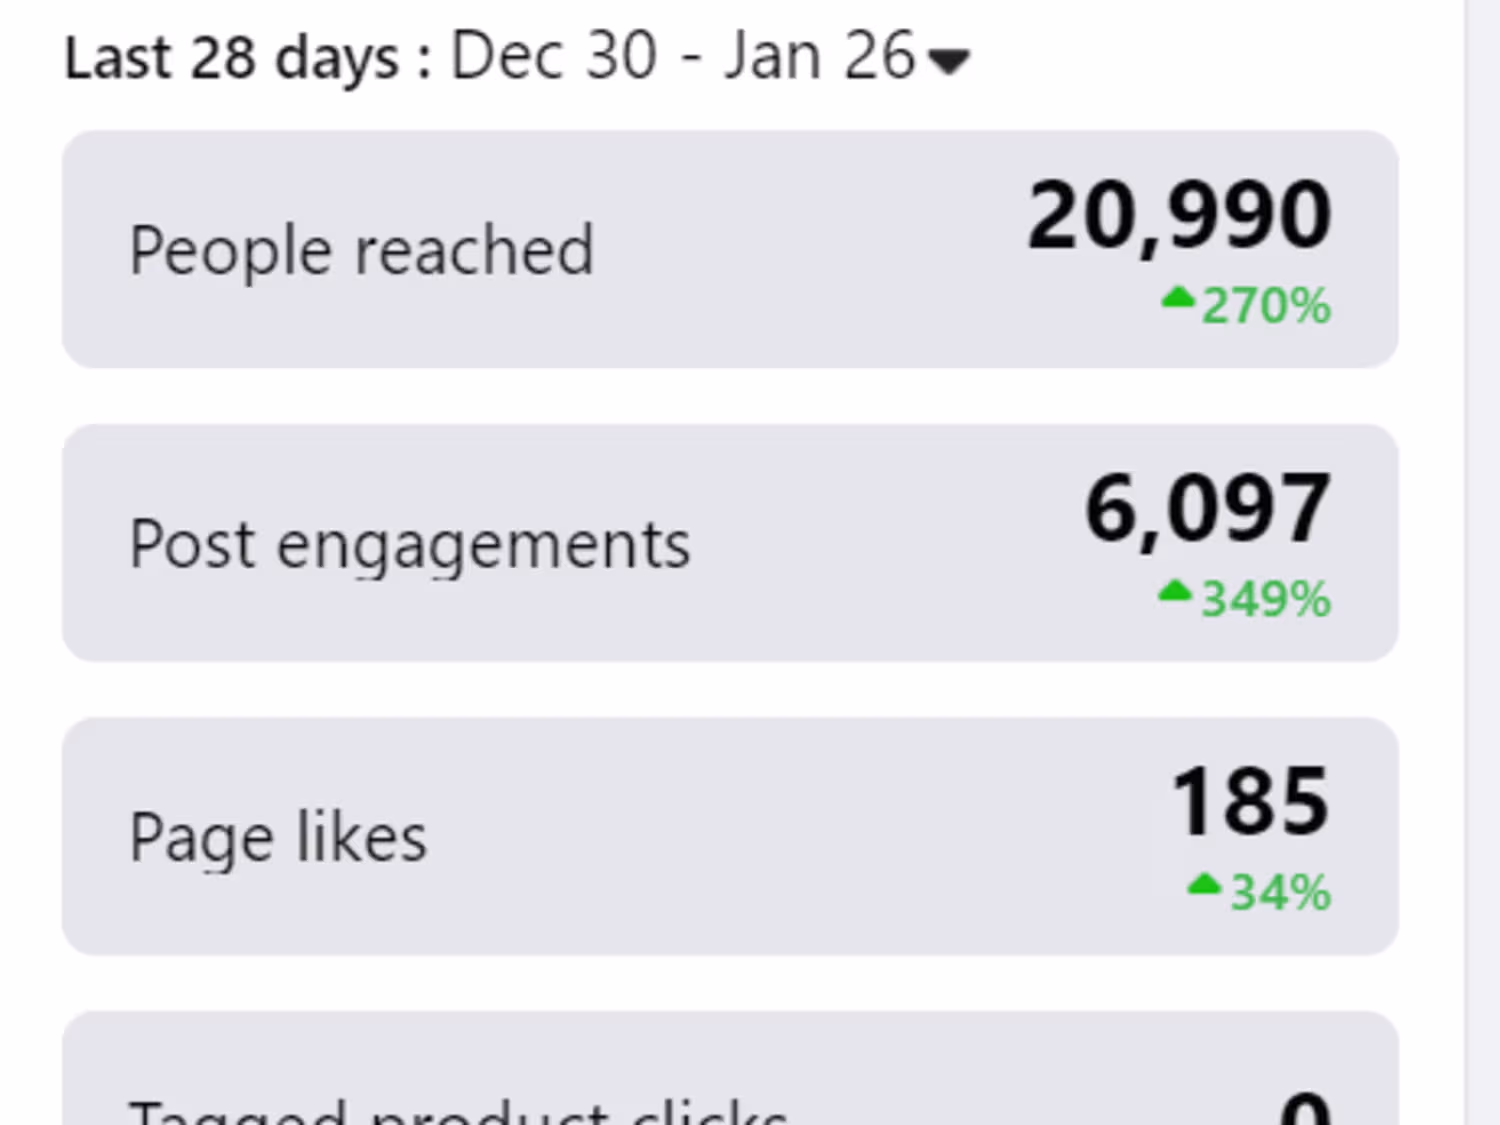The image size is (1500, 1125).
Task: Open the Tagged product clicks card
Action: point(730,1068)
